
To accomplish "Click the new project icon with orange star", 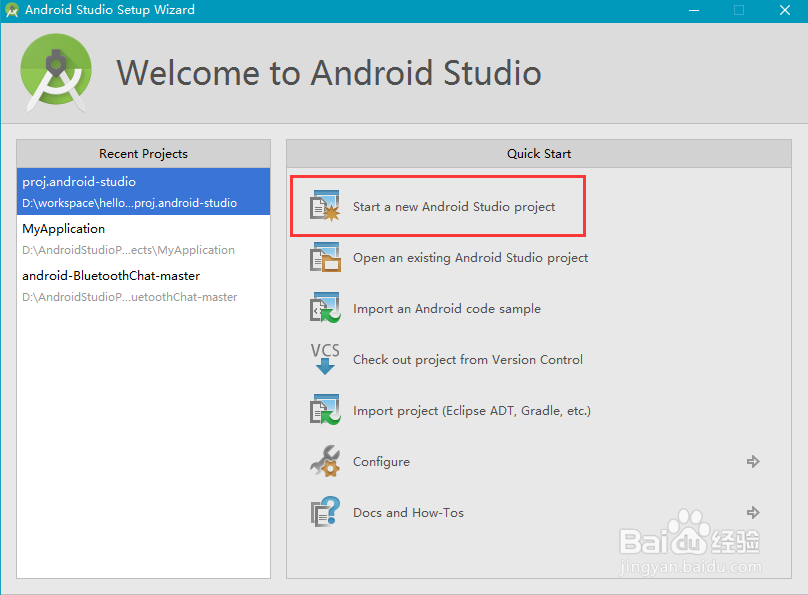I will pyautogui.click(x=325, y=206).
